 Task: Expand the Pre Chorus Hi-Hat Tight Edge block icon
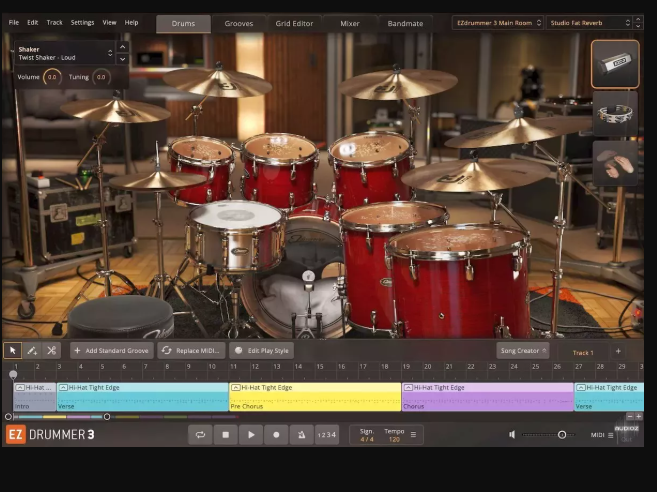(235, 388)
